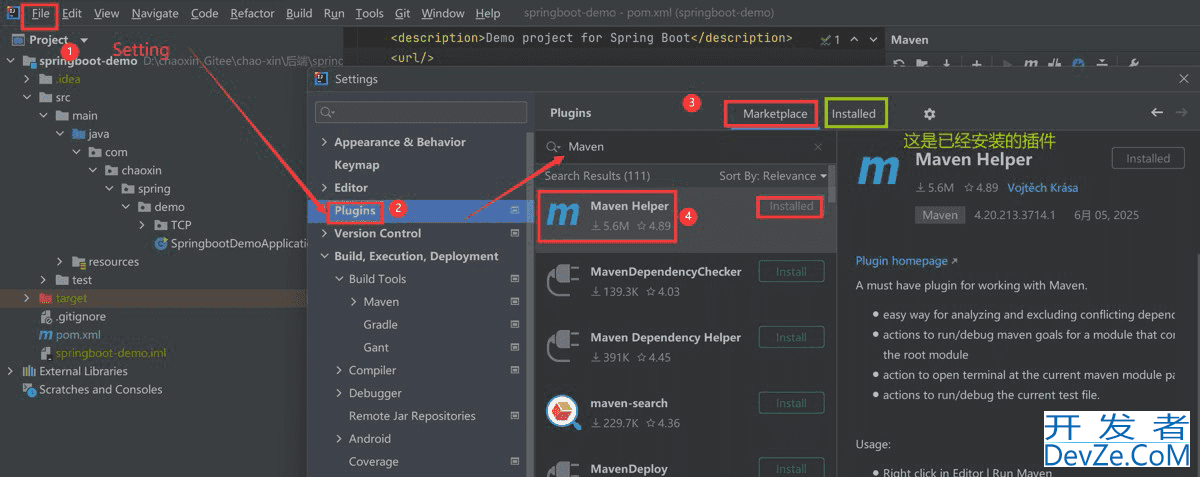
Task: Click the inspection warnings indicator in editor
Action: tap(829, 39)
